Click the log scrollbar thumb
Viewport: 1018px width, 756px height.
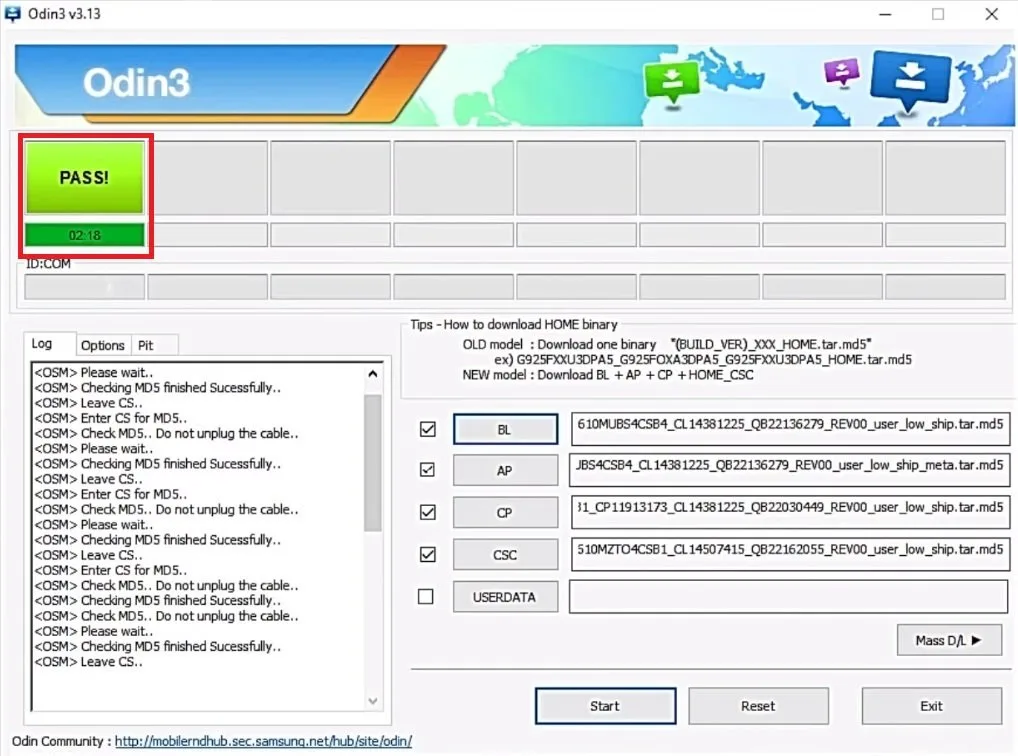coord(373,462)
